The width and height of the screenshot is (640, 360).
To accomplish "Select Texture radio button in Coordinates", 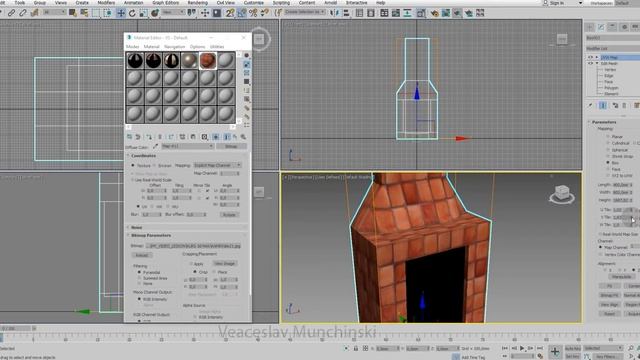I will pos(133,165).
